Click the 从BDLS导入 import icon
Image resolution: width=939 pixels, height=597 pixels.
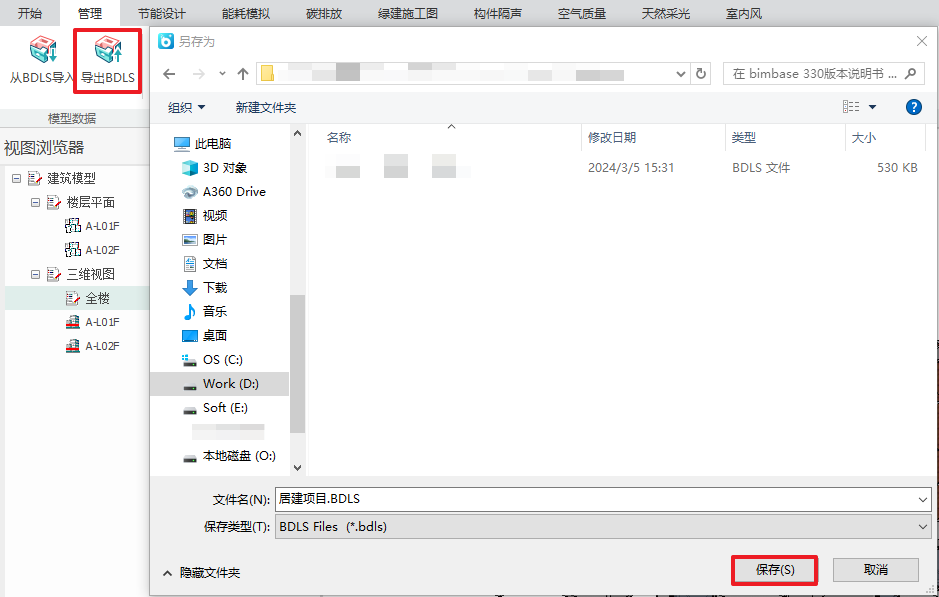tap(43, 50)
